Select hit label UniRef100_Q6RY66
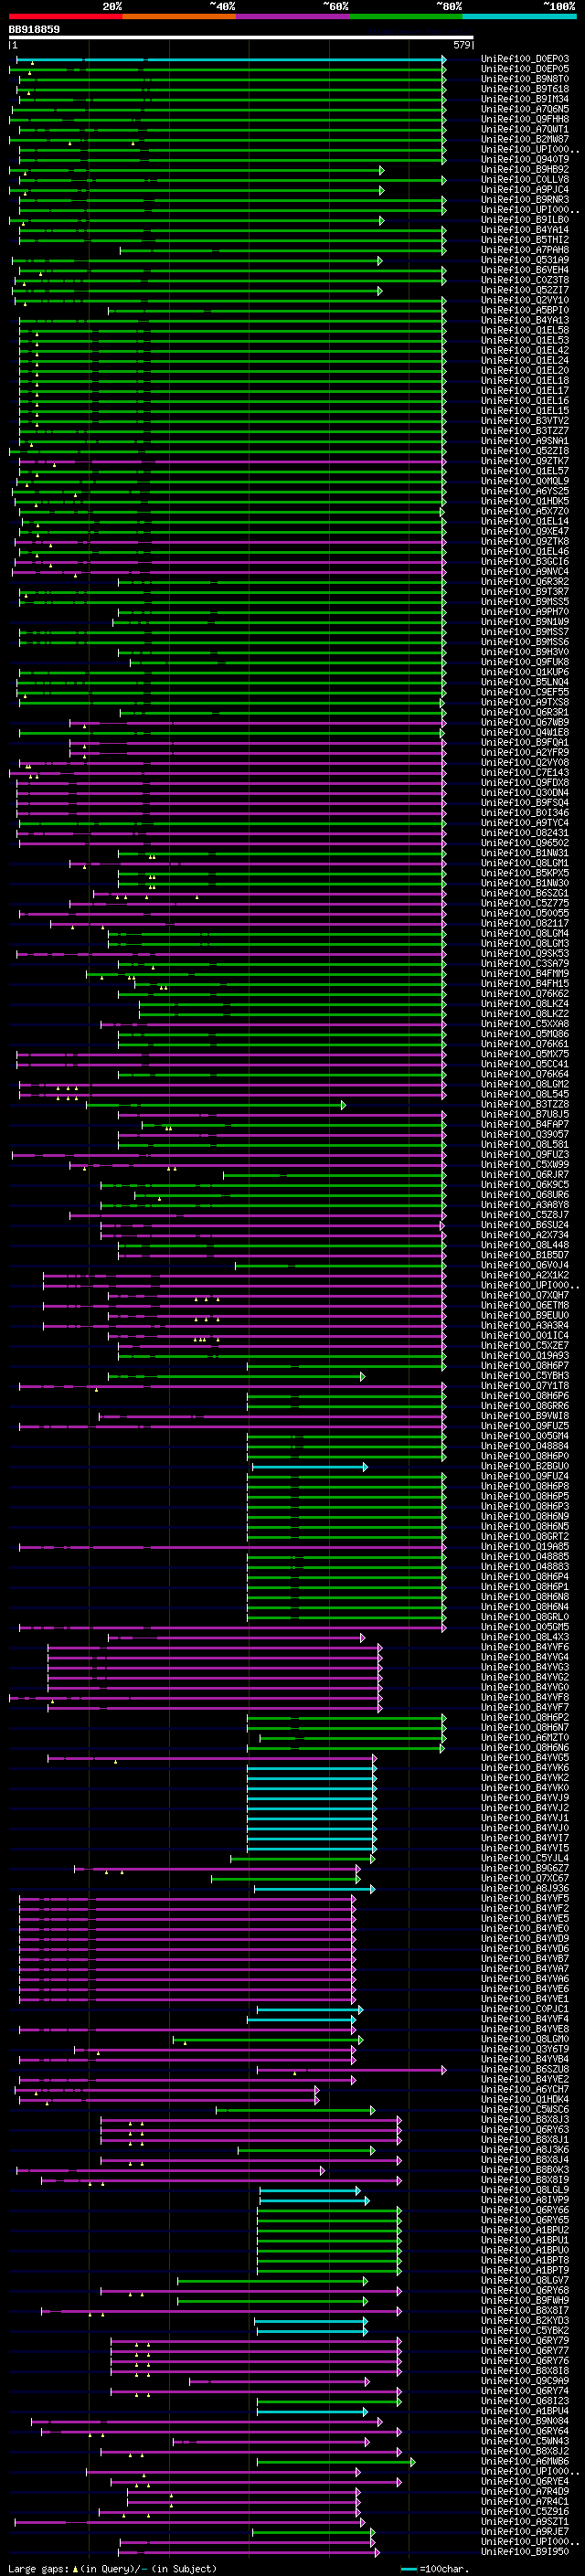The image size is (585, 2576). [525, 2211]
